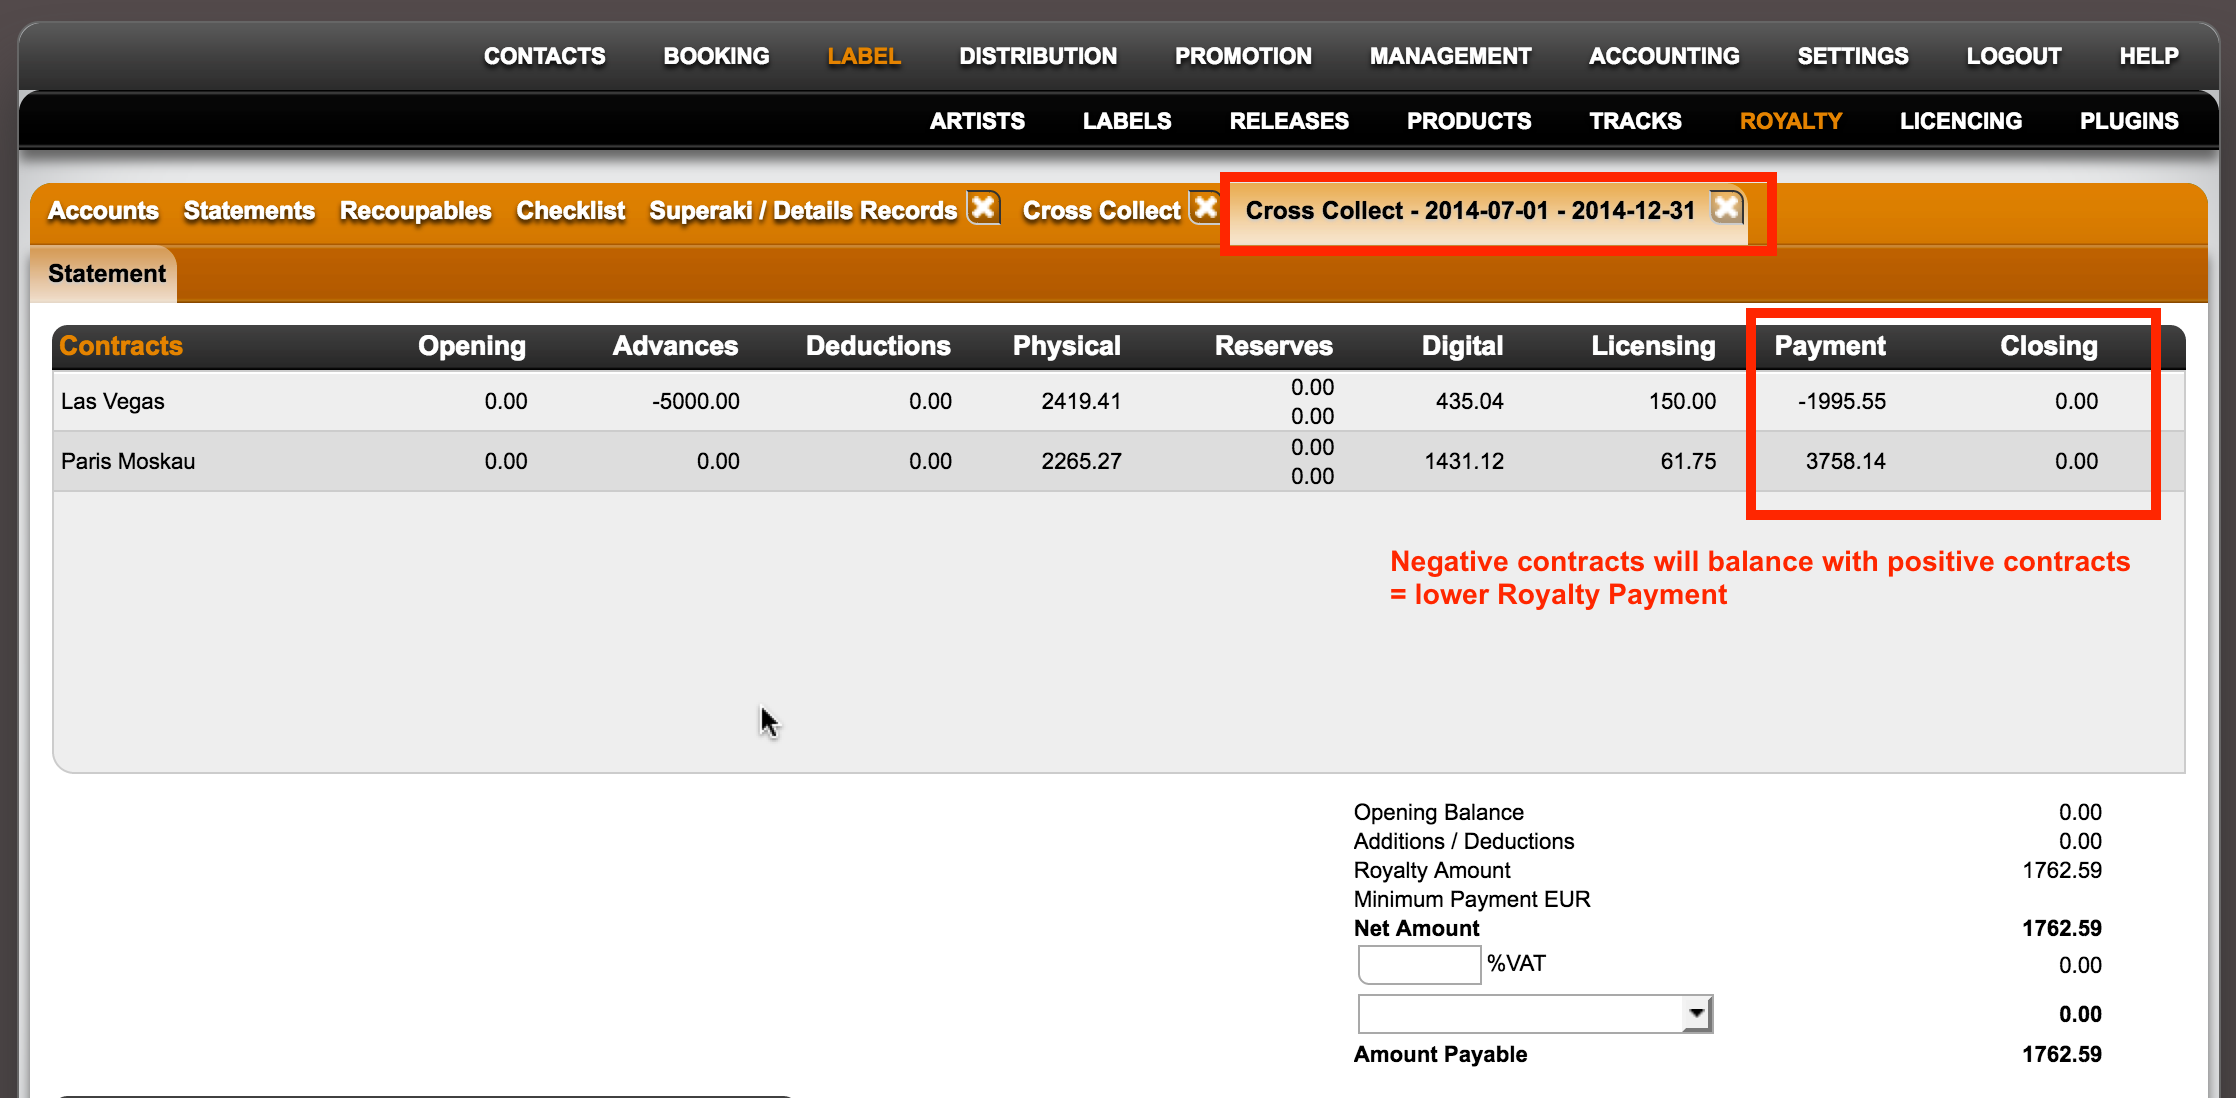Select the Paris Moskau contract row
This screenshot has height=1098, width=2236.
coord(1118,461)
